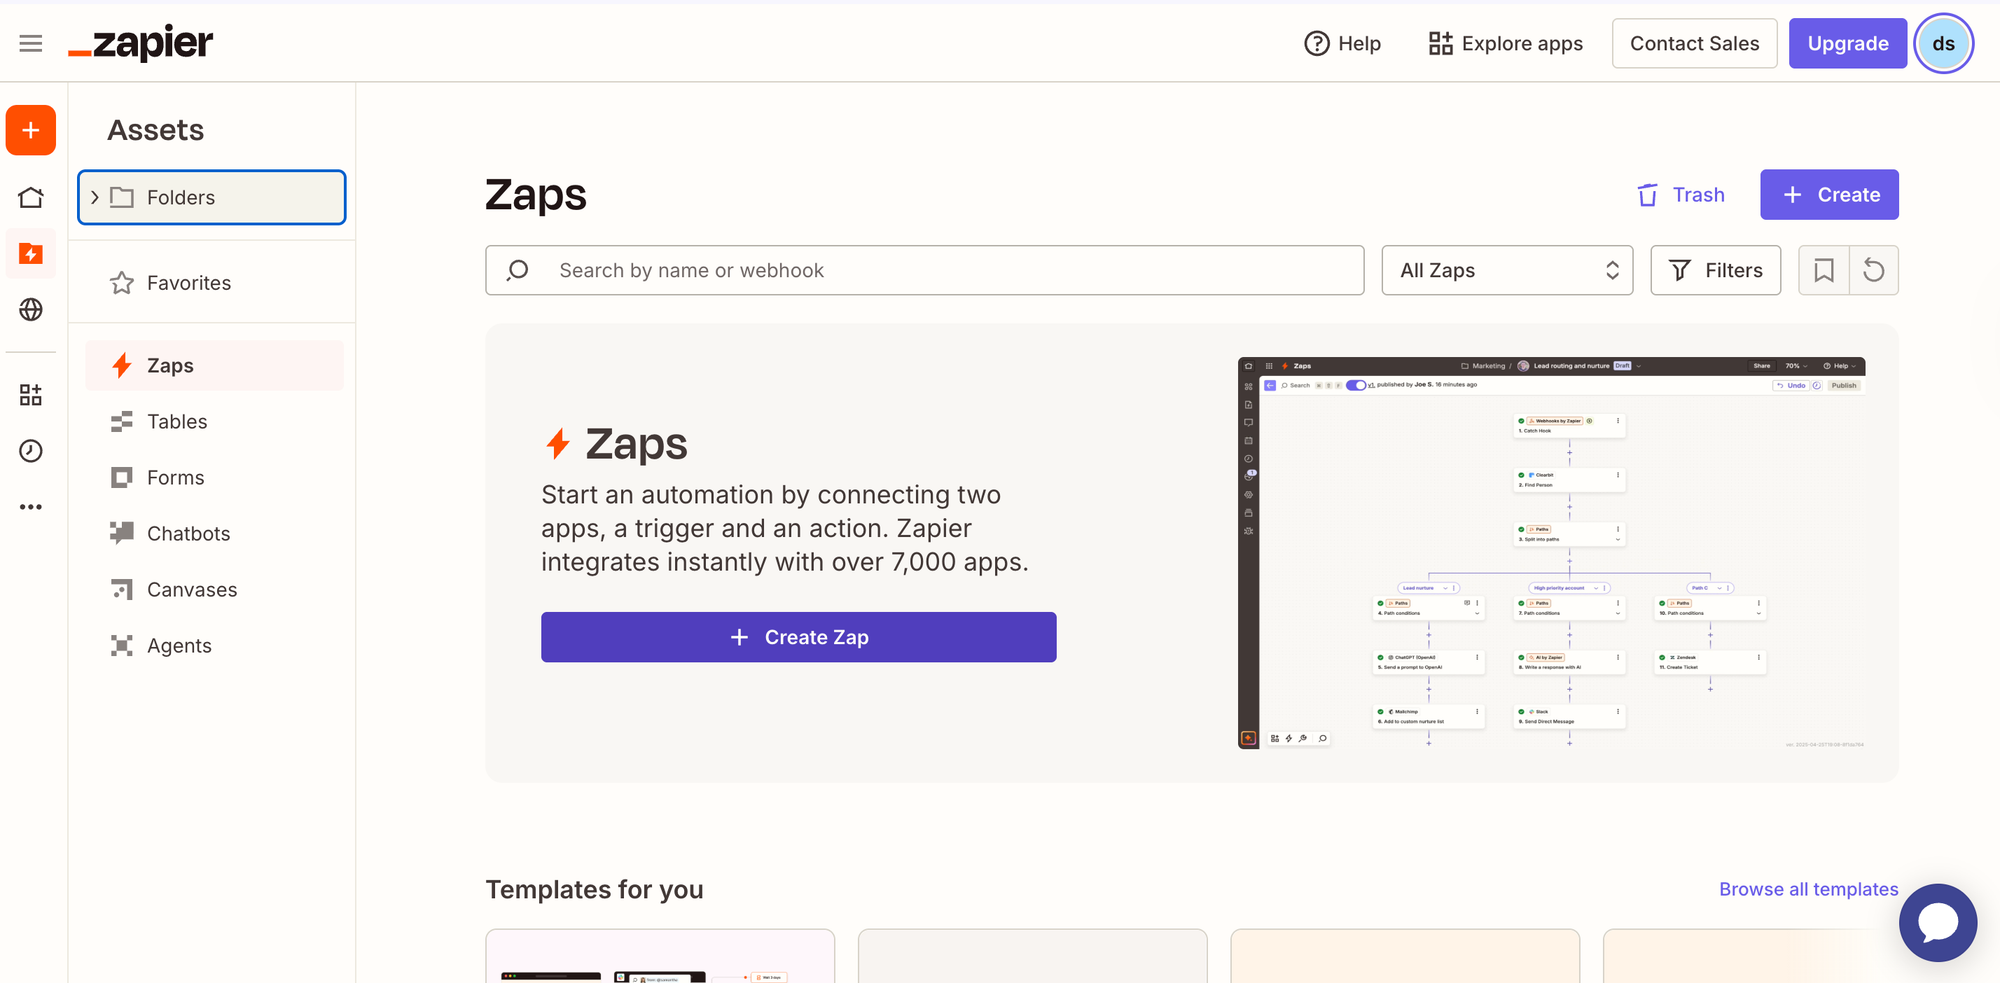Open the All Zaps dropdown
2000x983 pixels.
click(1507, 270)
